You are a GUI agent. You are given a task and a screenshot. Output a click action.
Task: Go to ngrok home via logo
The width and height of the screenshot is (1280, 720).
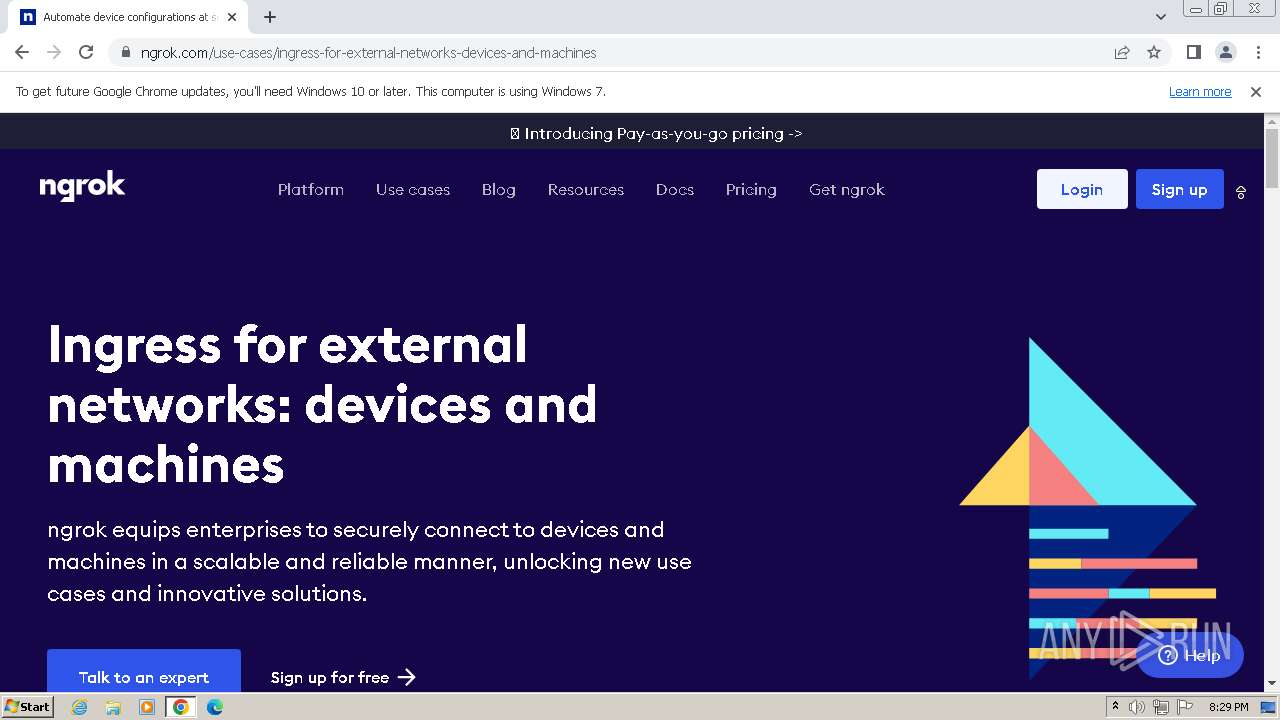tap(82, 187)
